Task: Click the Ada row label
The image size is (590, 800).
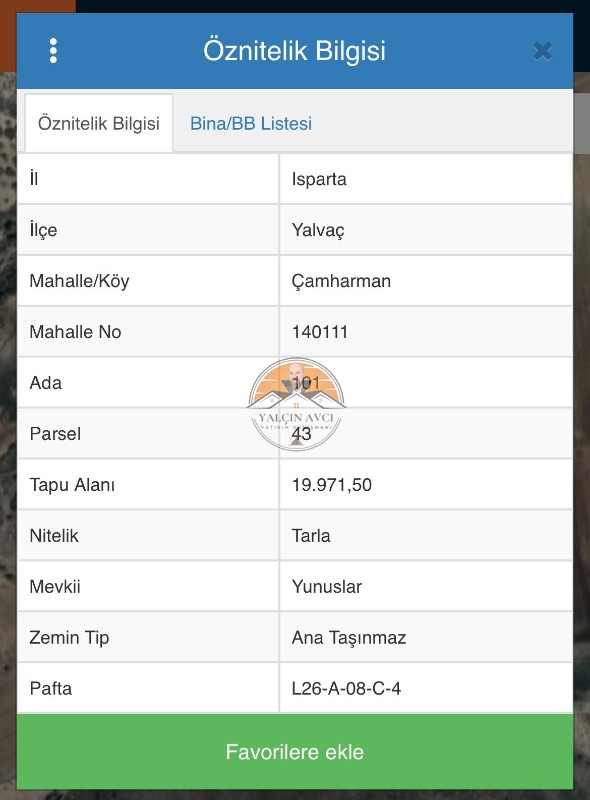Action: 45,383
